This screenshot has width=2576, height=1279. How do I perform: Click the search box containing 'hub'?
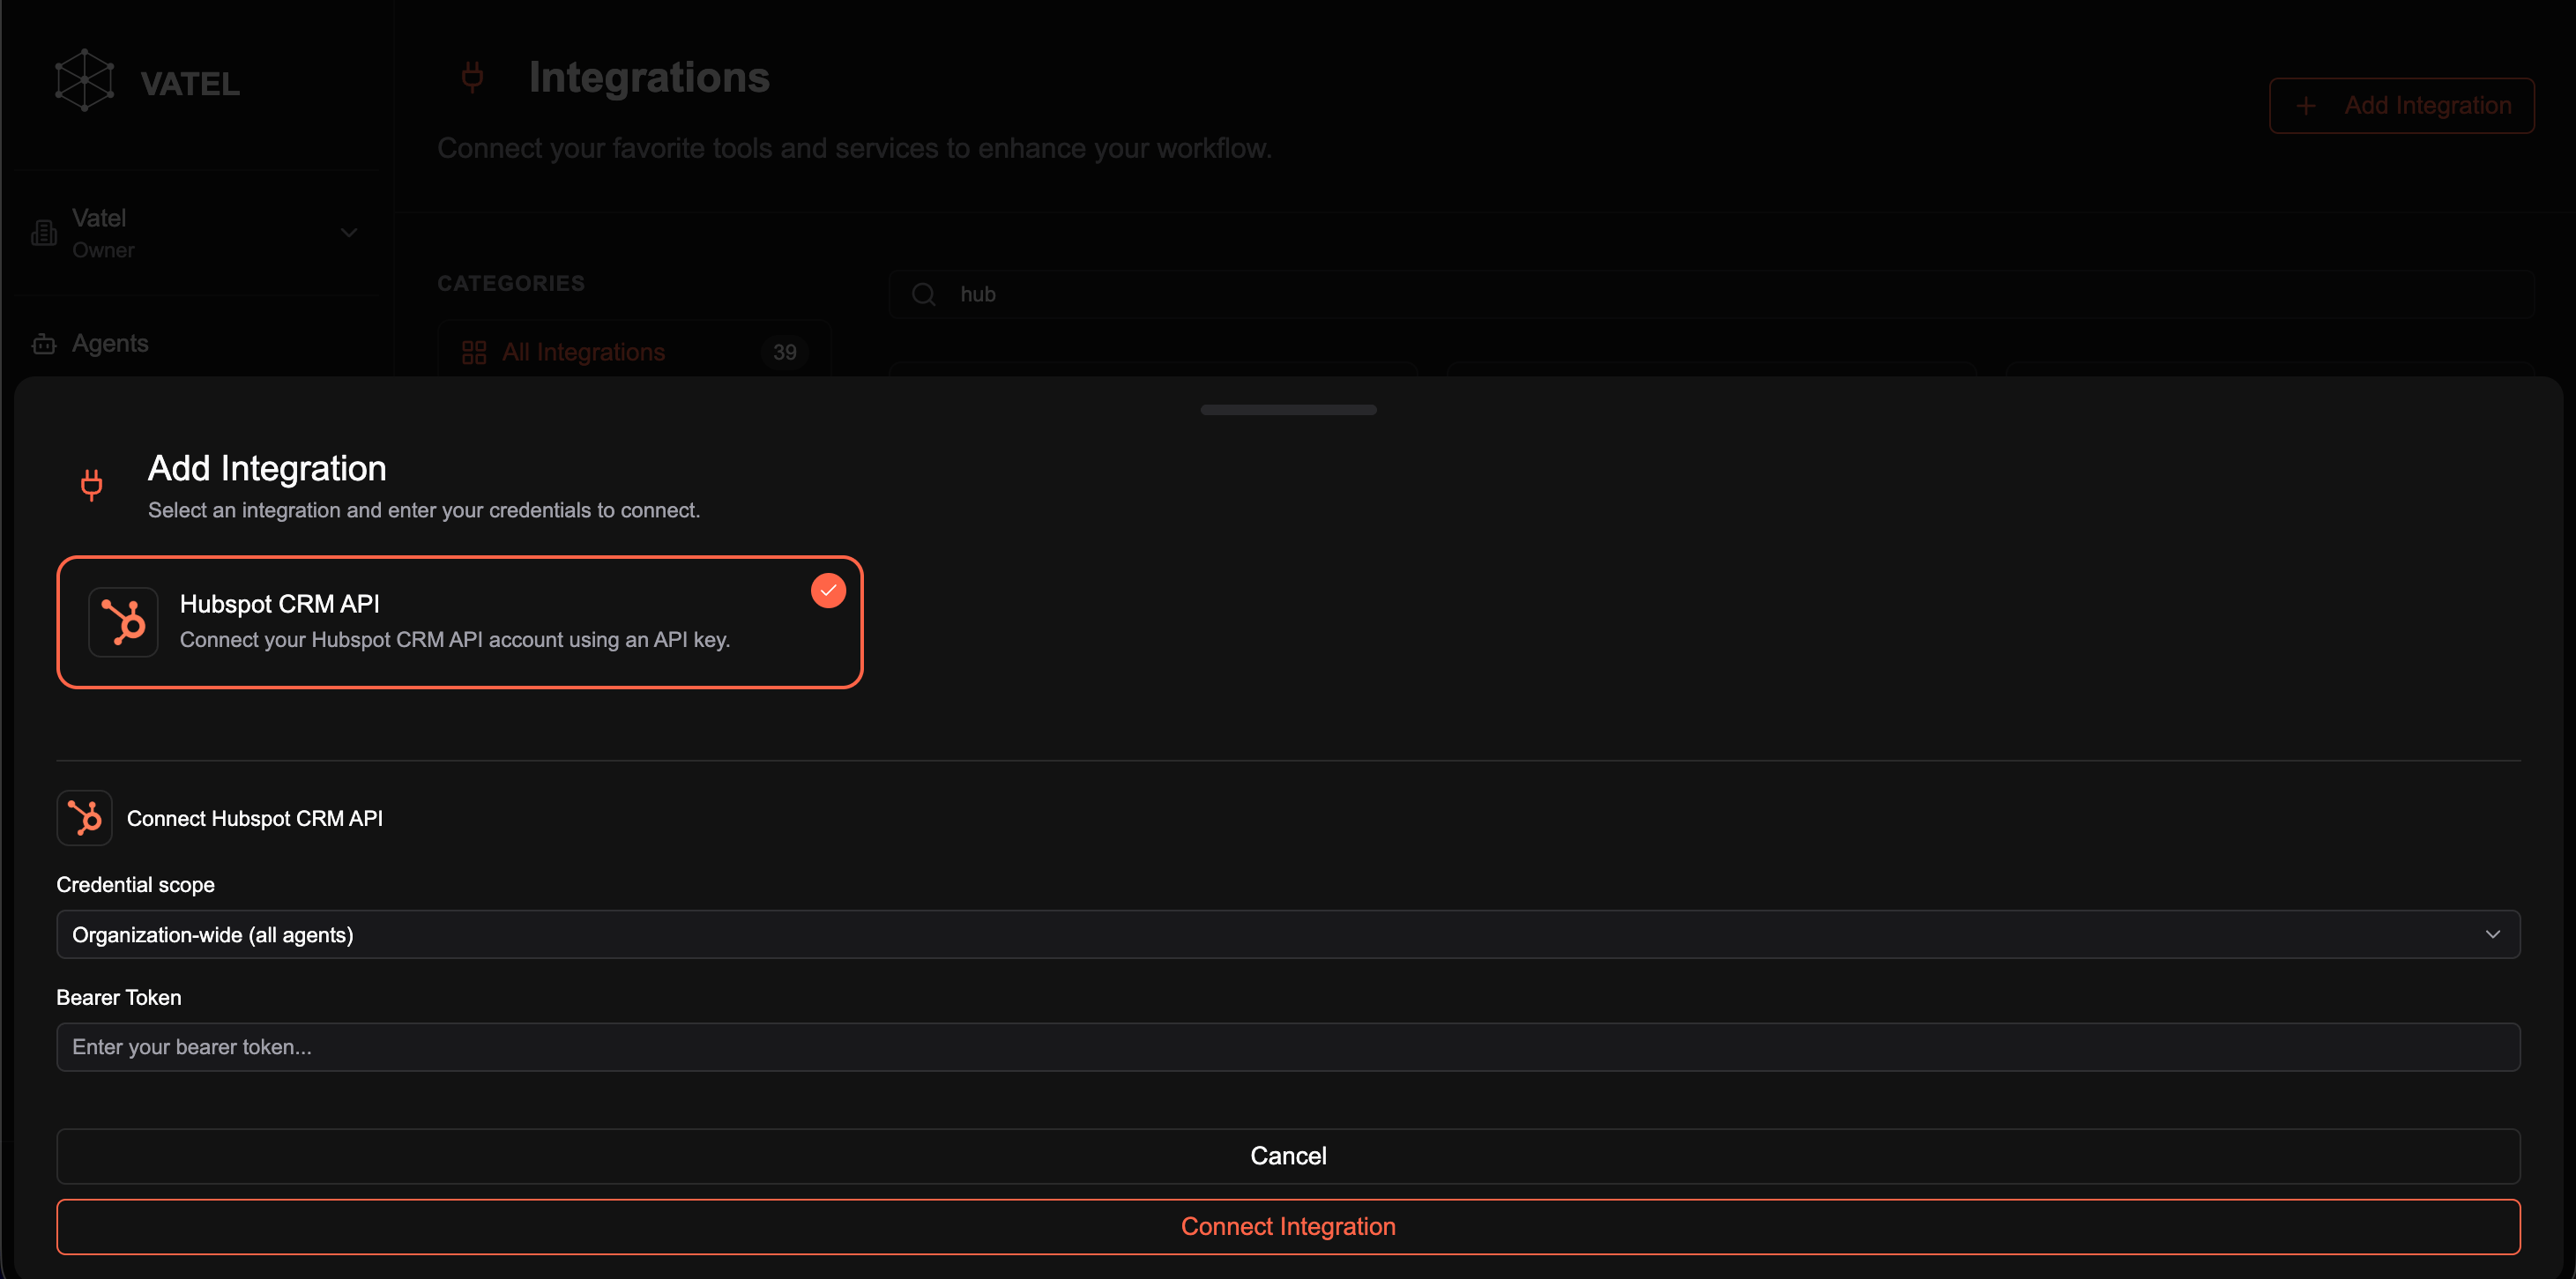point(1711,295)
